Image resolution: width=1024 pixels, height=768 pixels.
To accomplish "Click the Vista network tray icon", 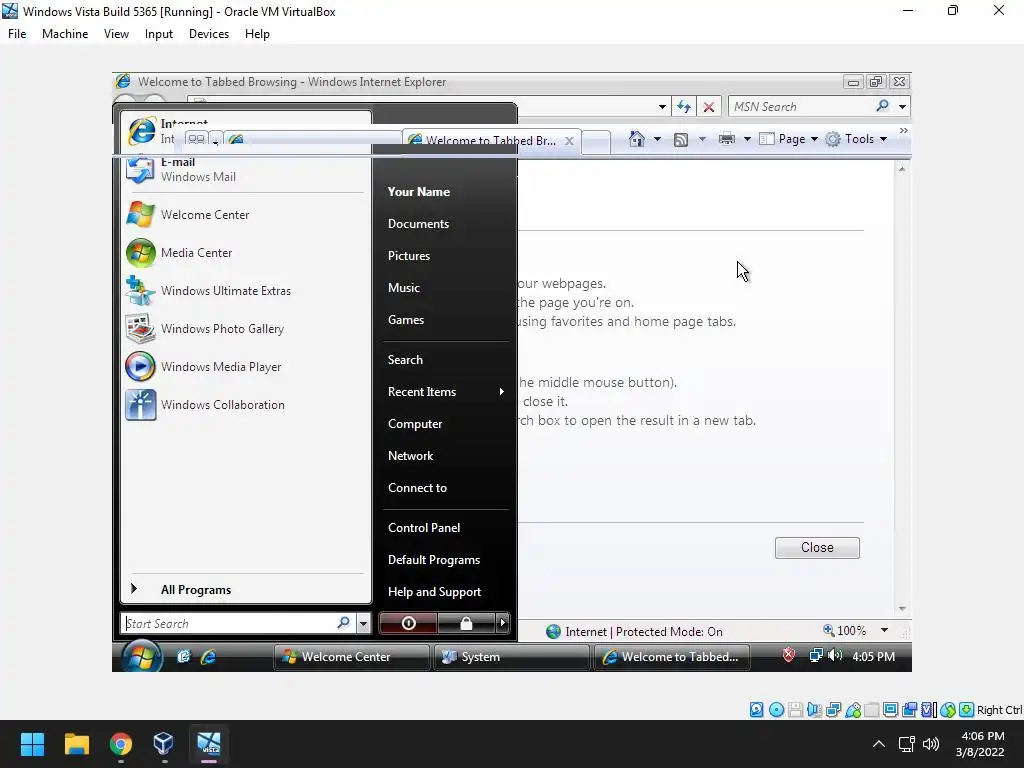I will [816, 655].
